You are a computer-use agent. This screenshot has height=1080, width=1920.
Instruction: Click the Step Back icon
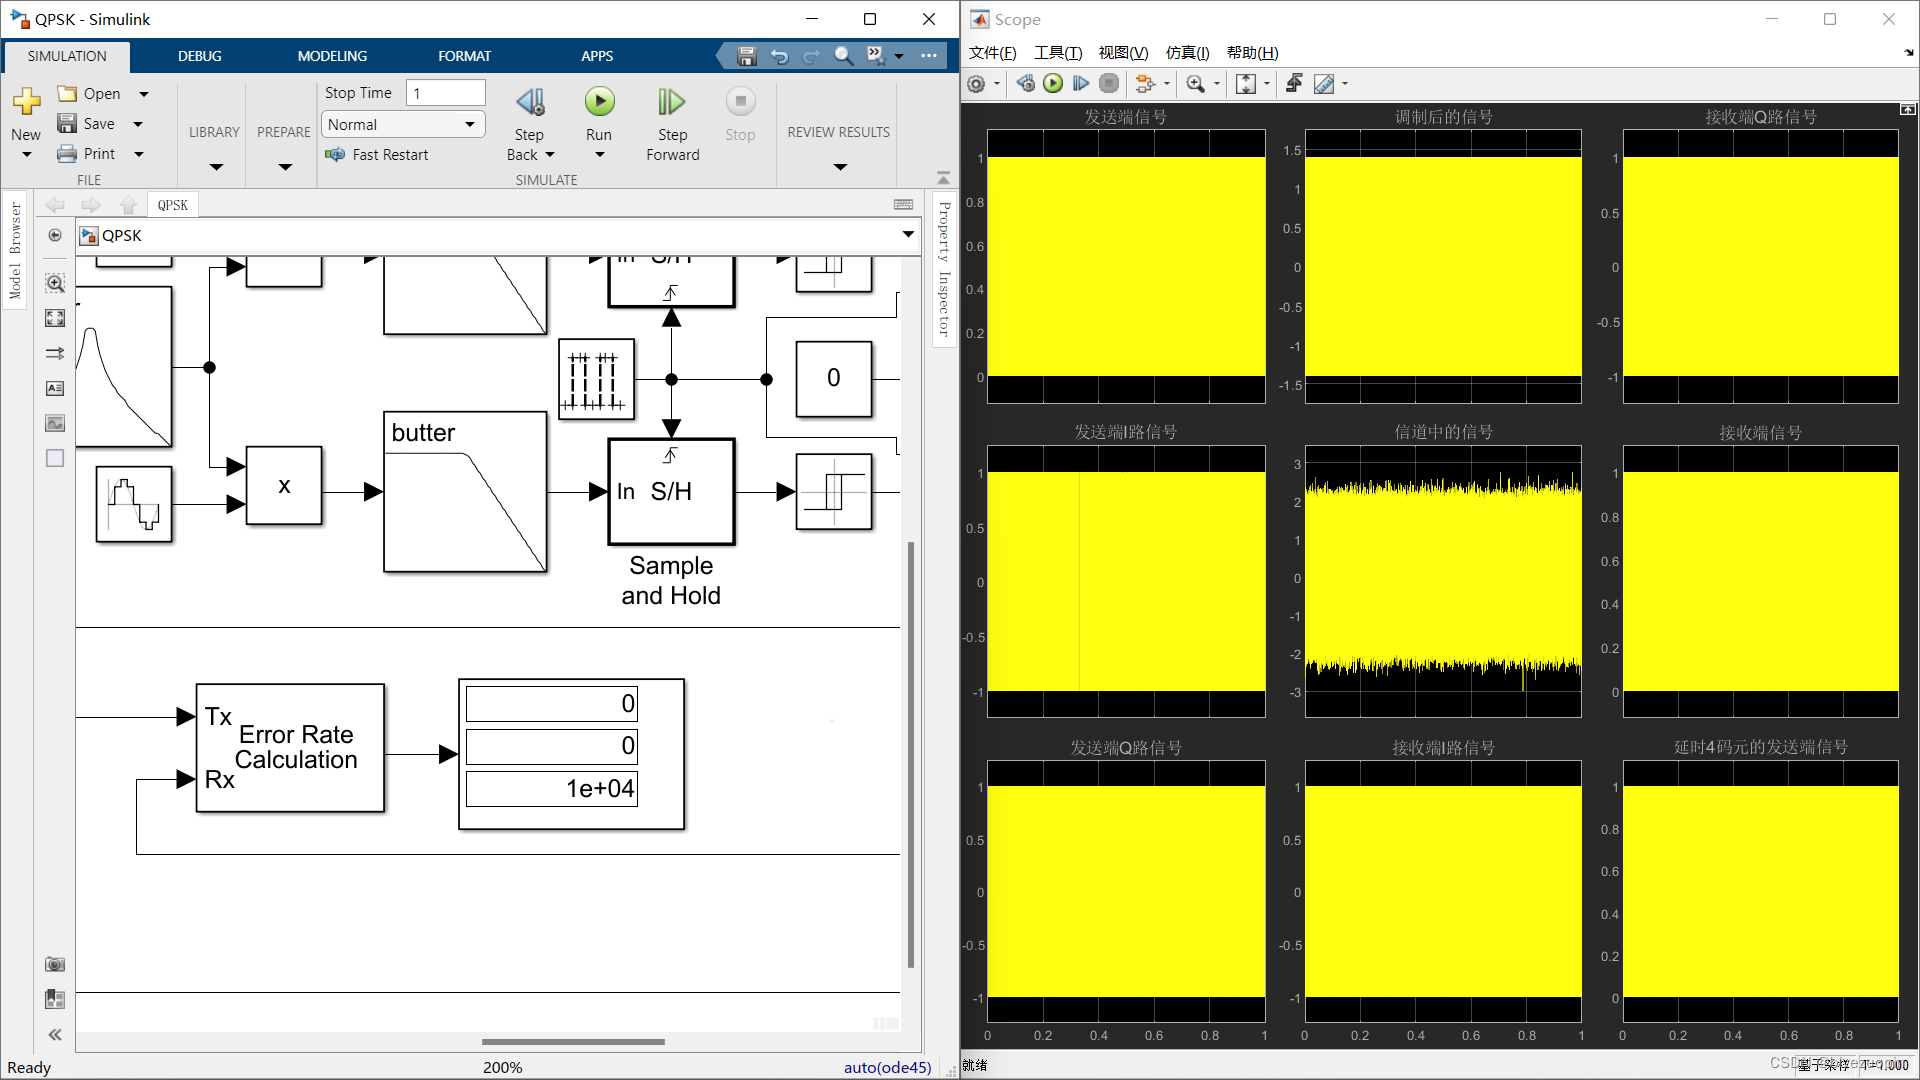click(529, 102)
